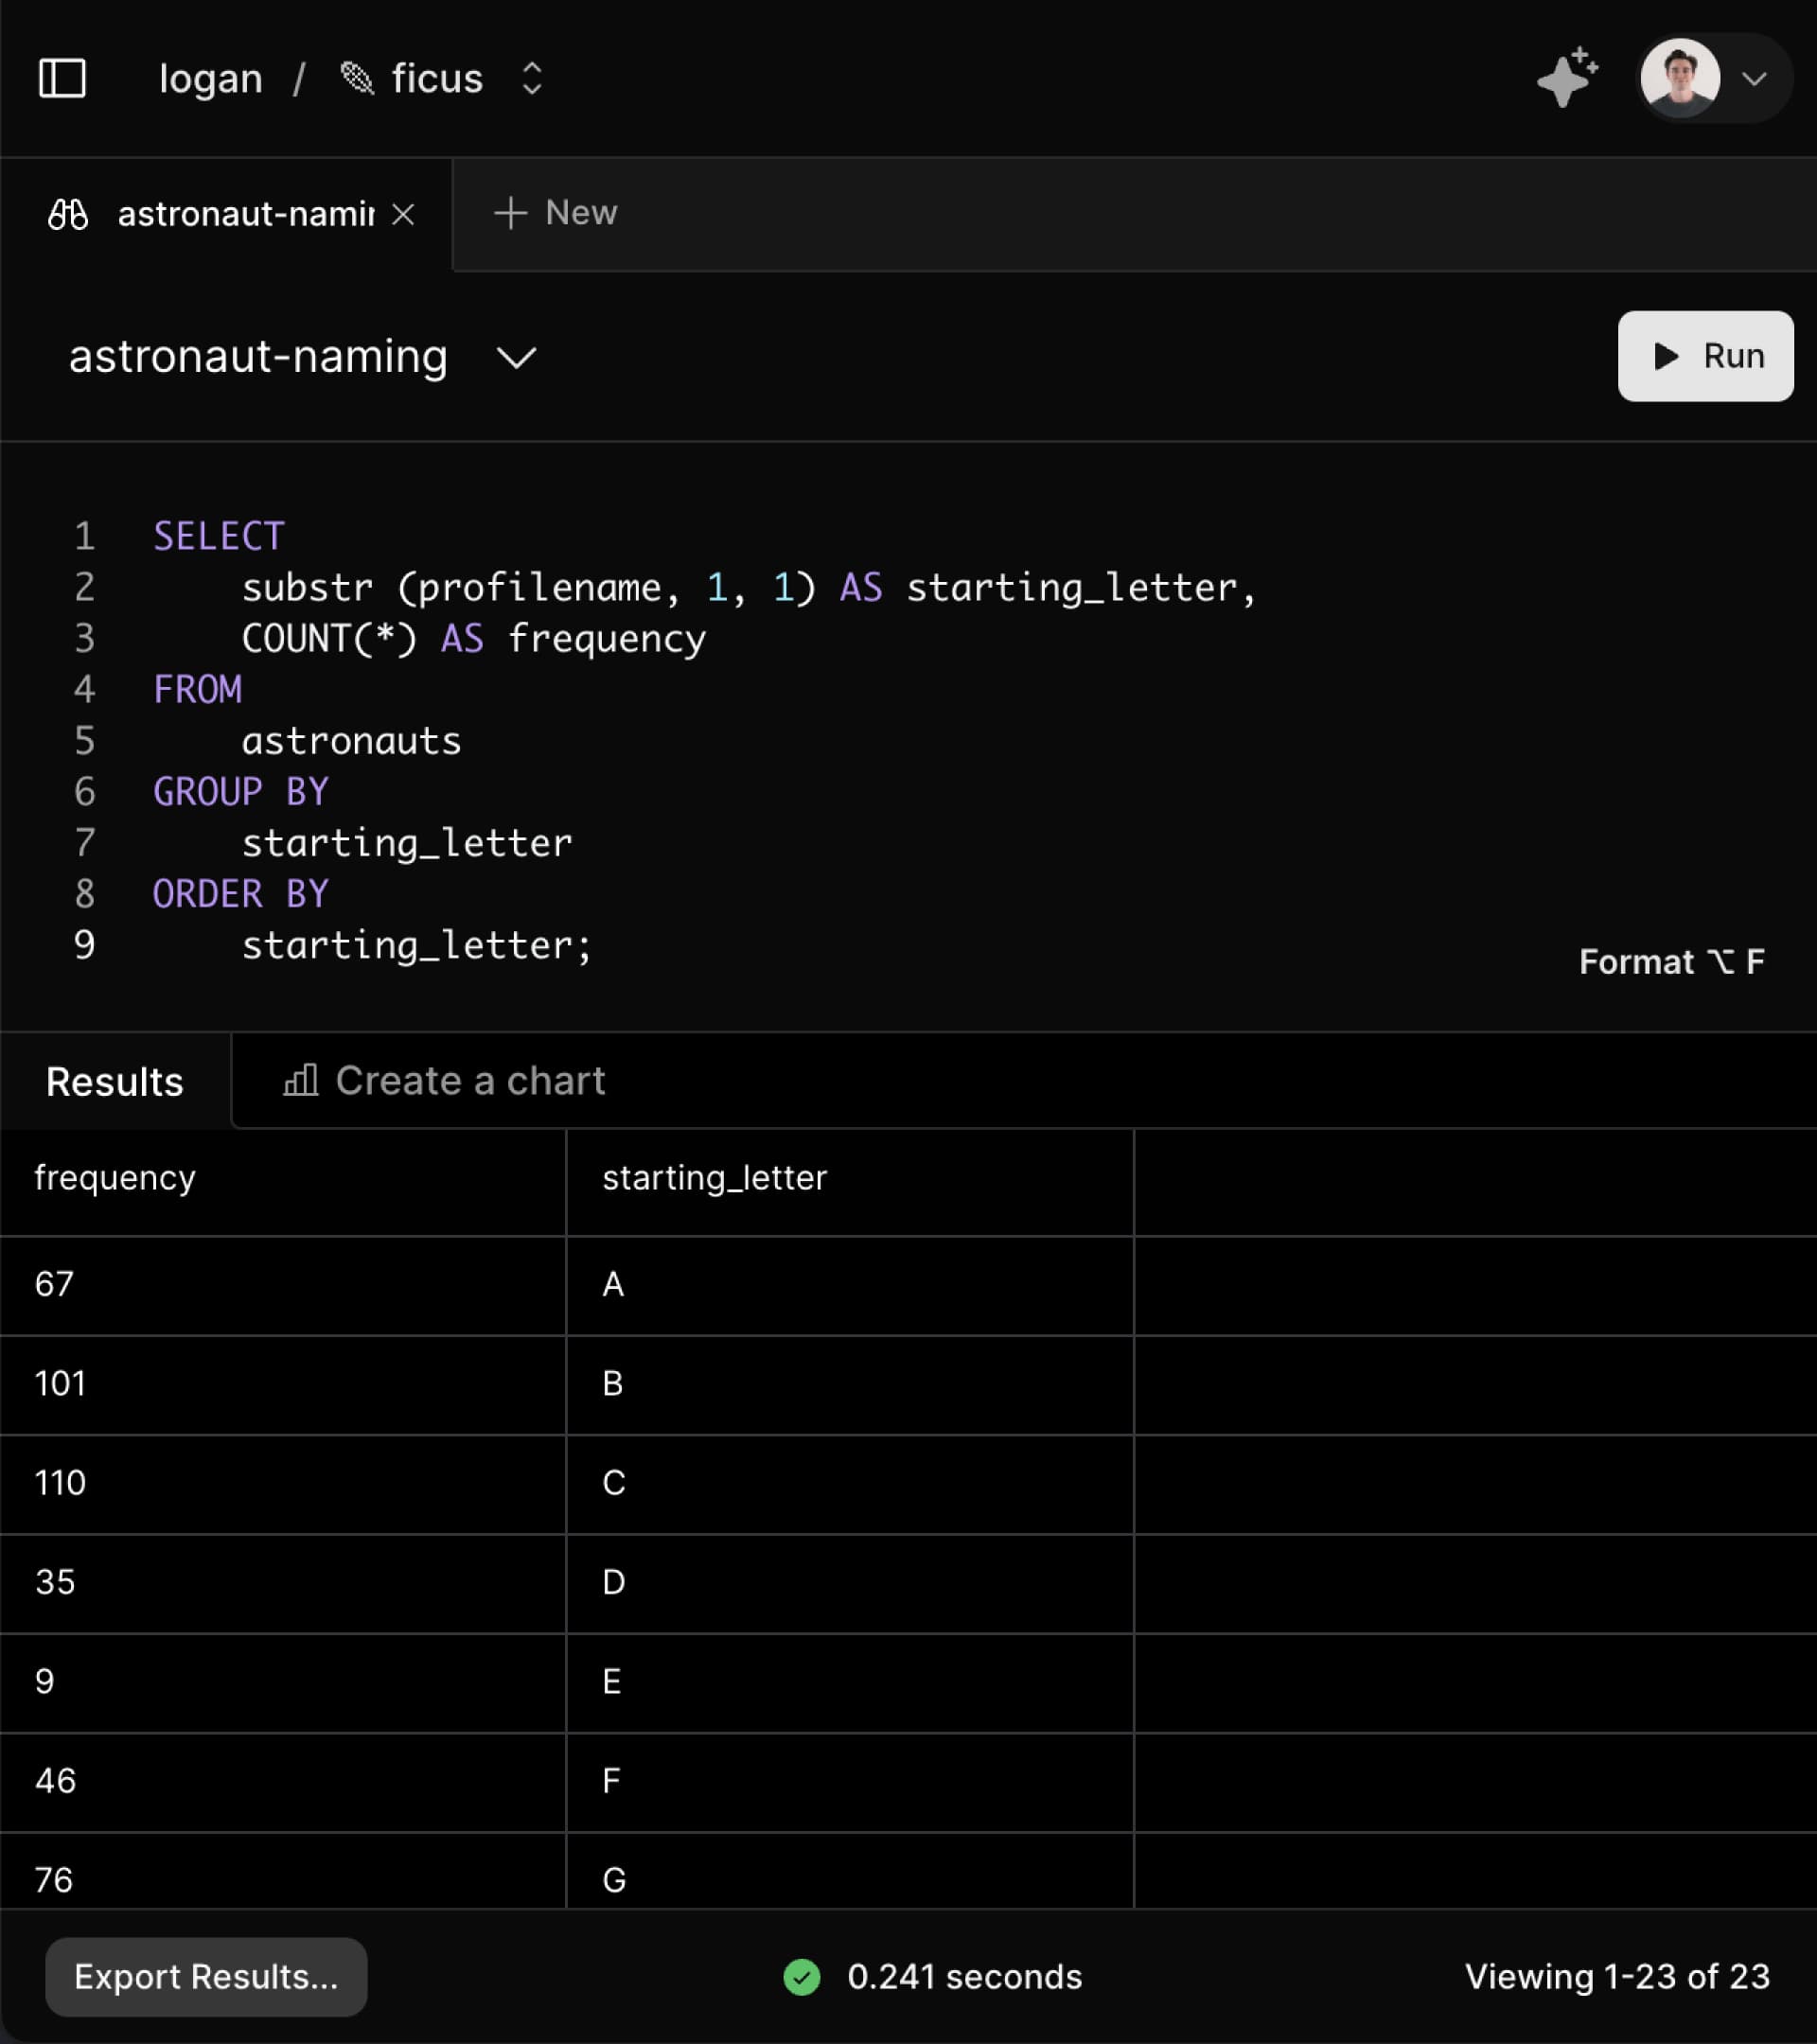Select the cell with frequency 67
Screen dimensions: 1817x2044
tap(283, 1285)
